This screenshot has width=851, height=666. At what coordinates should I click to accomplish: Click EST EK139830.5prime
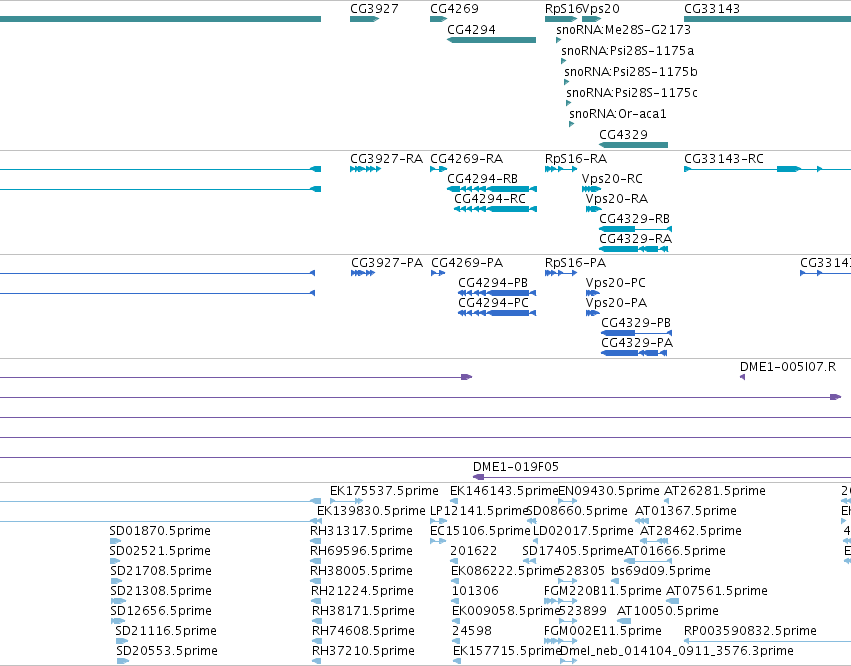coord(371,511)
